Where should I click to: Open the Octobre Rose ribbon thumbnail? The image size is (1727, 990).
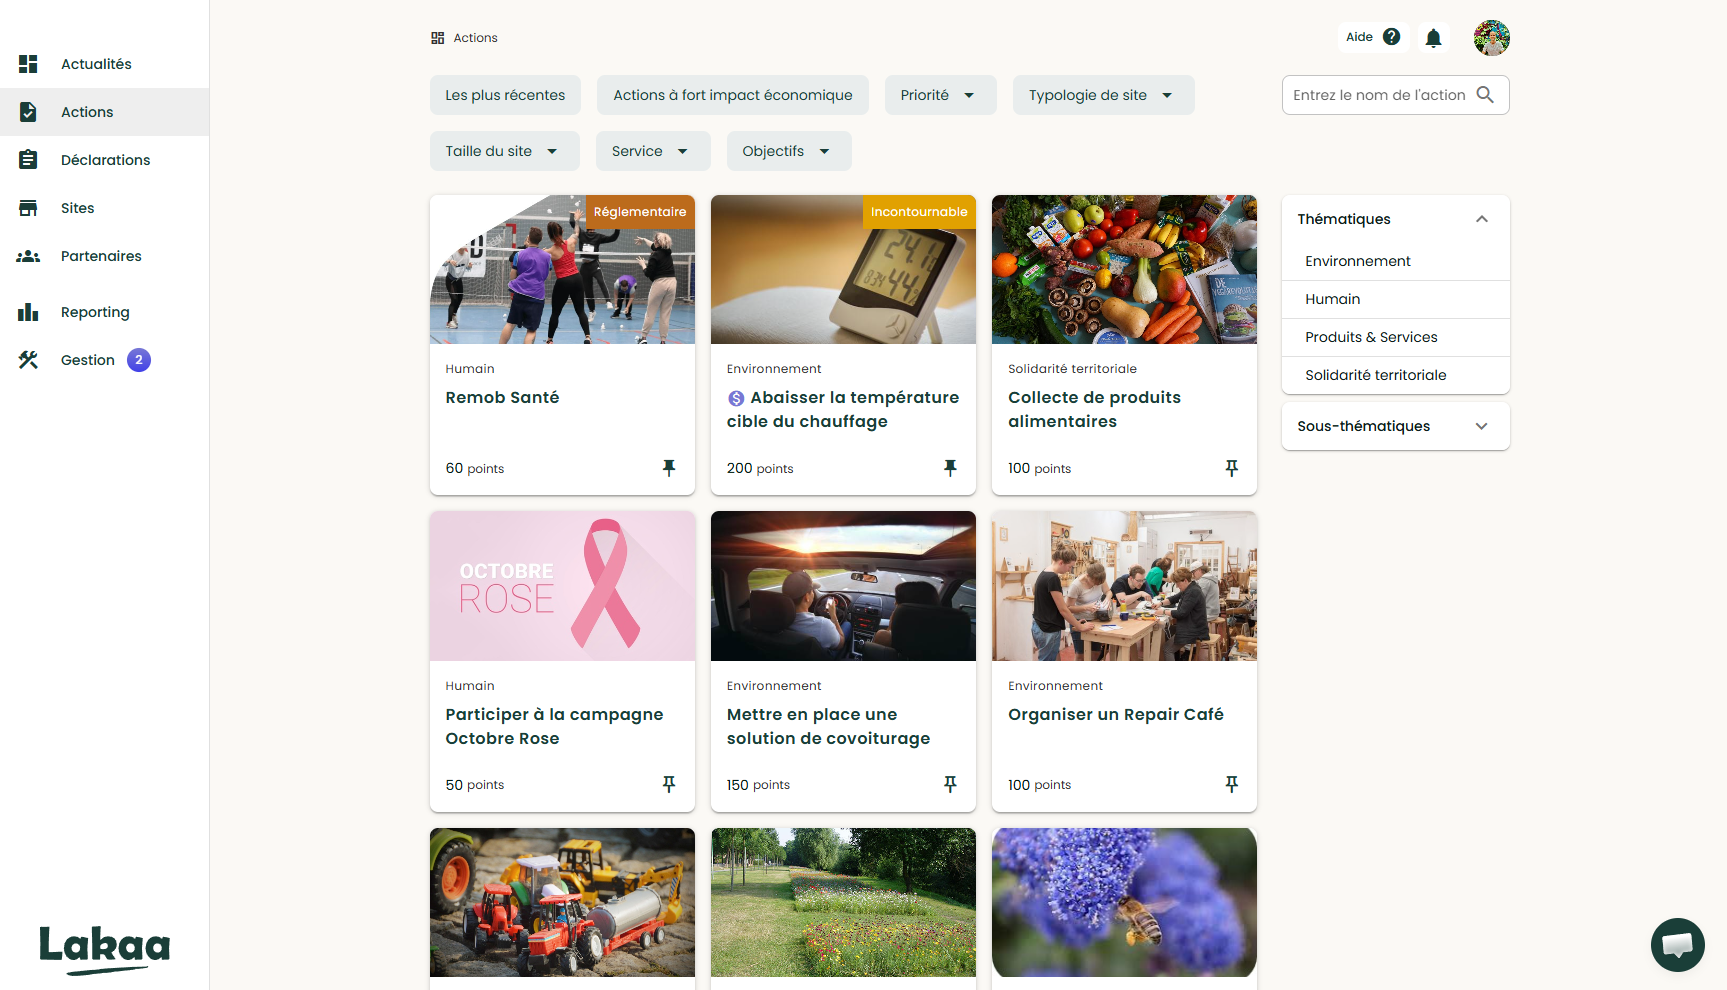pyautogui.click(x=562, y=586)
